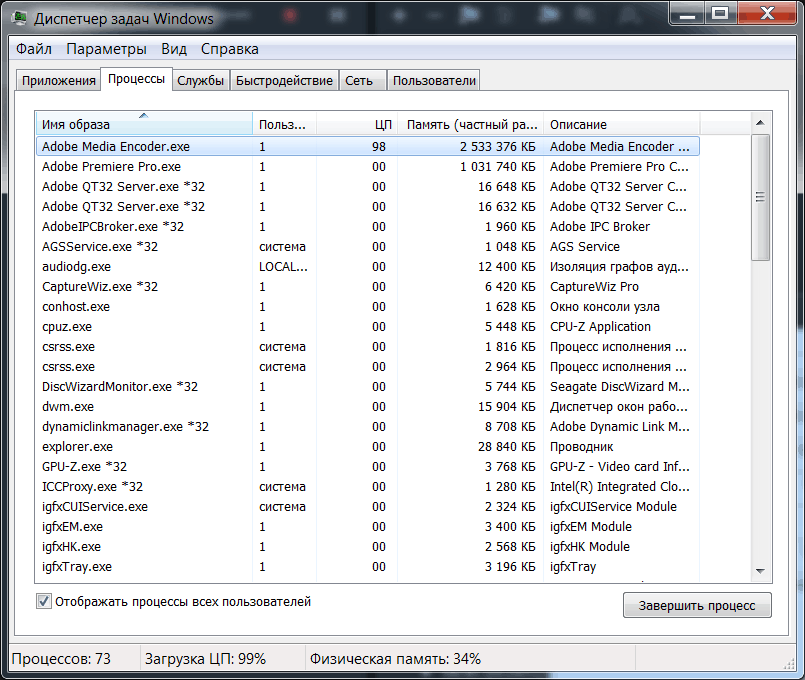Sort by the Имя образа column header
The height and width of the screenshot is (680, 805).
point(144,124)
